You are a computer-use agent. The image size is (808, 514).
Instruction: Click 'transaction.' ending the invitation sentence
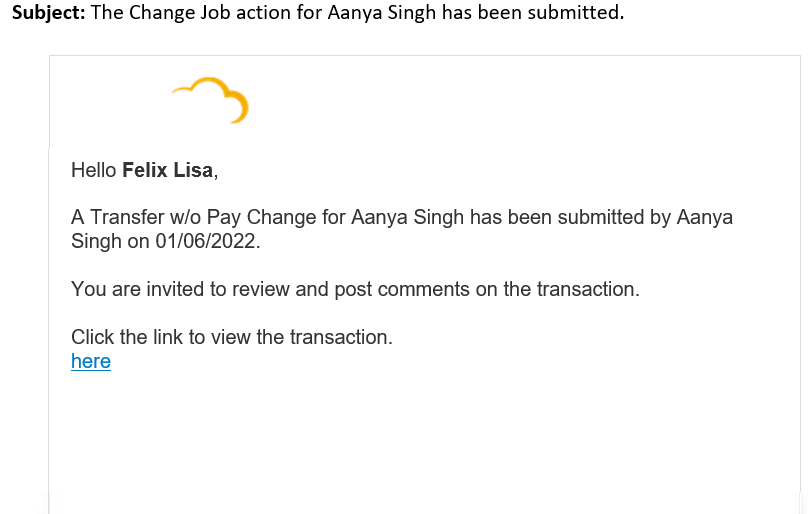(588, 289)
